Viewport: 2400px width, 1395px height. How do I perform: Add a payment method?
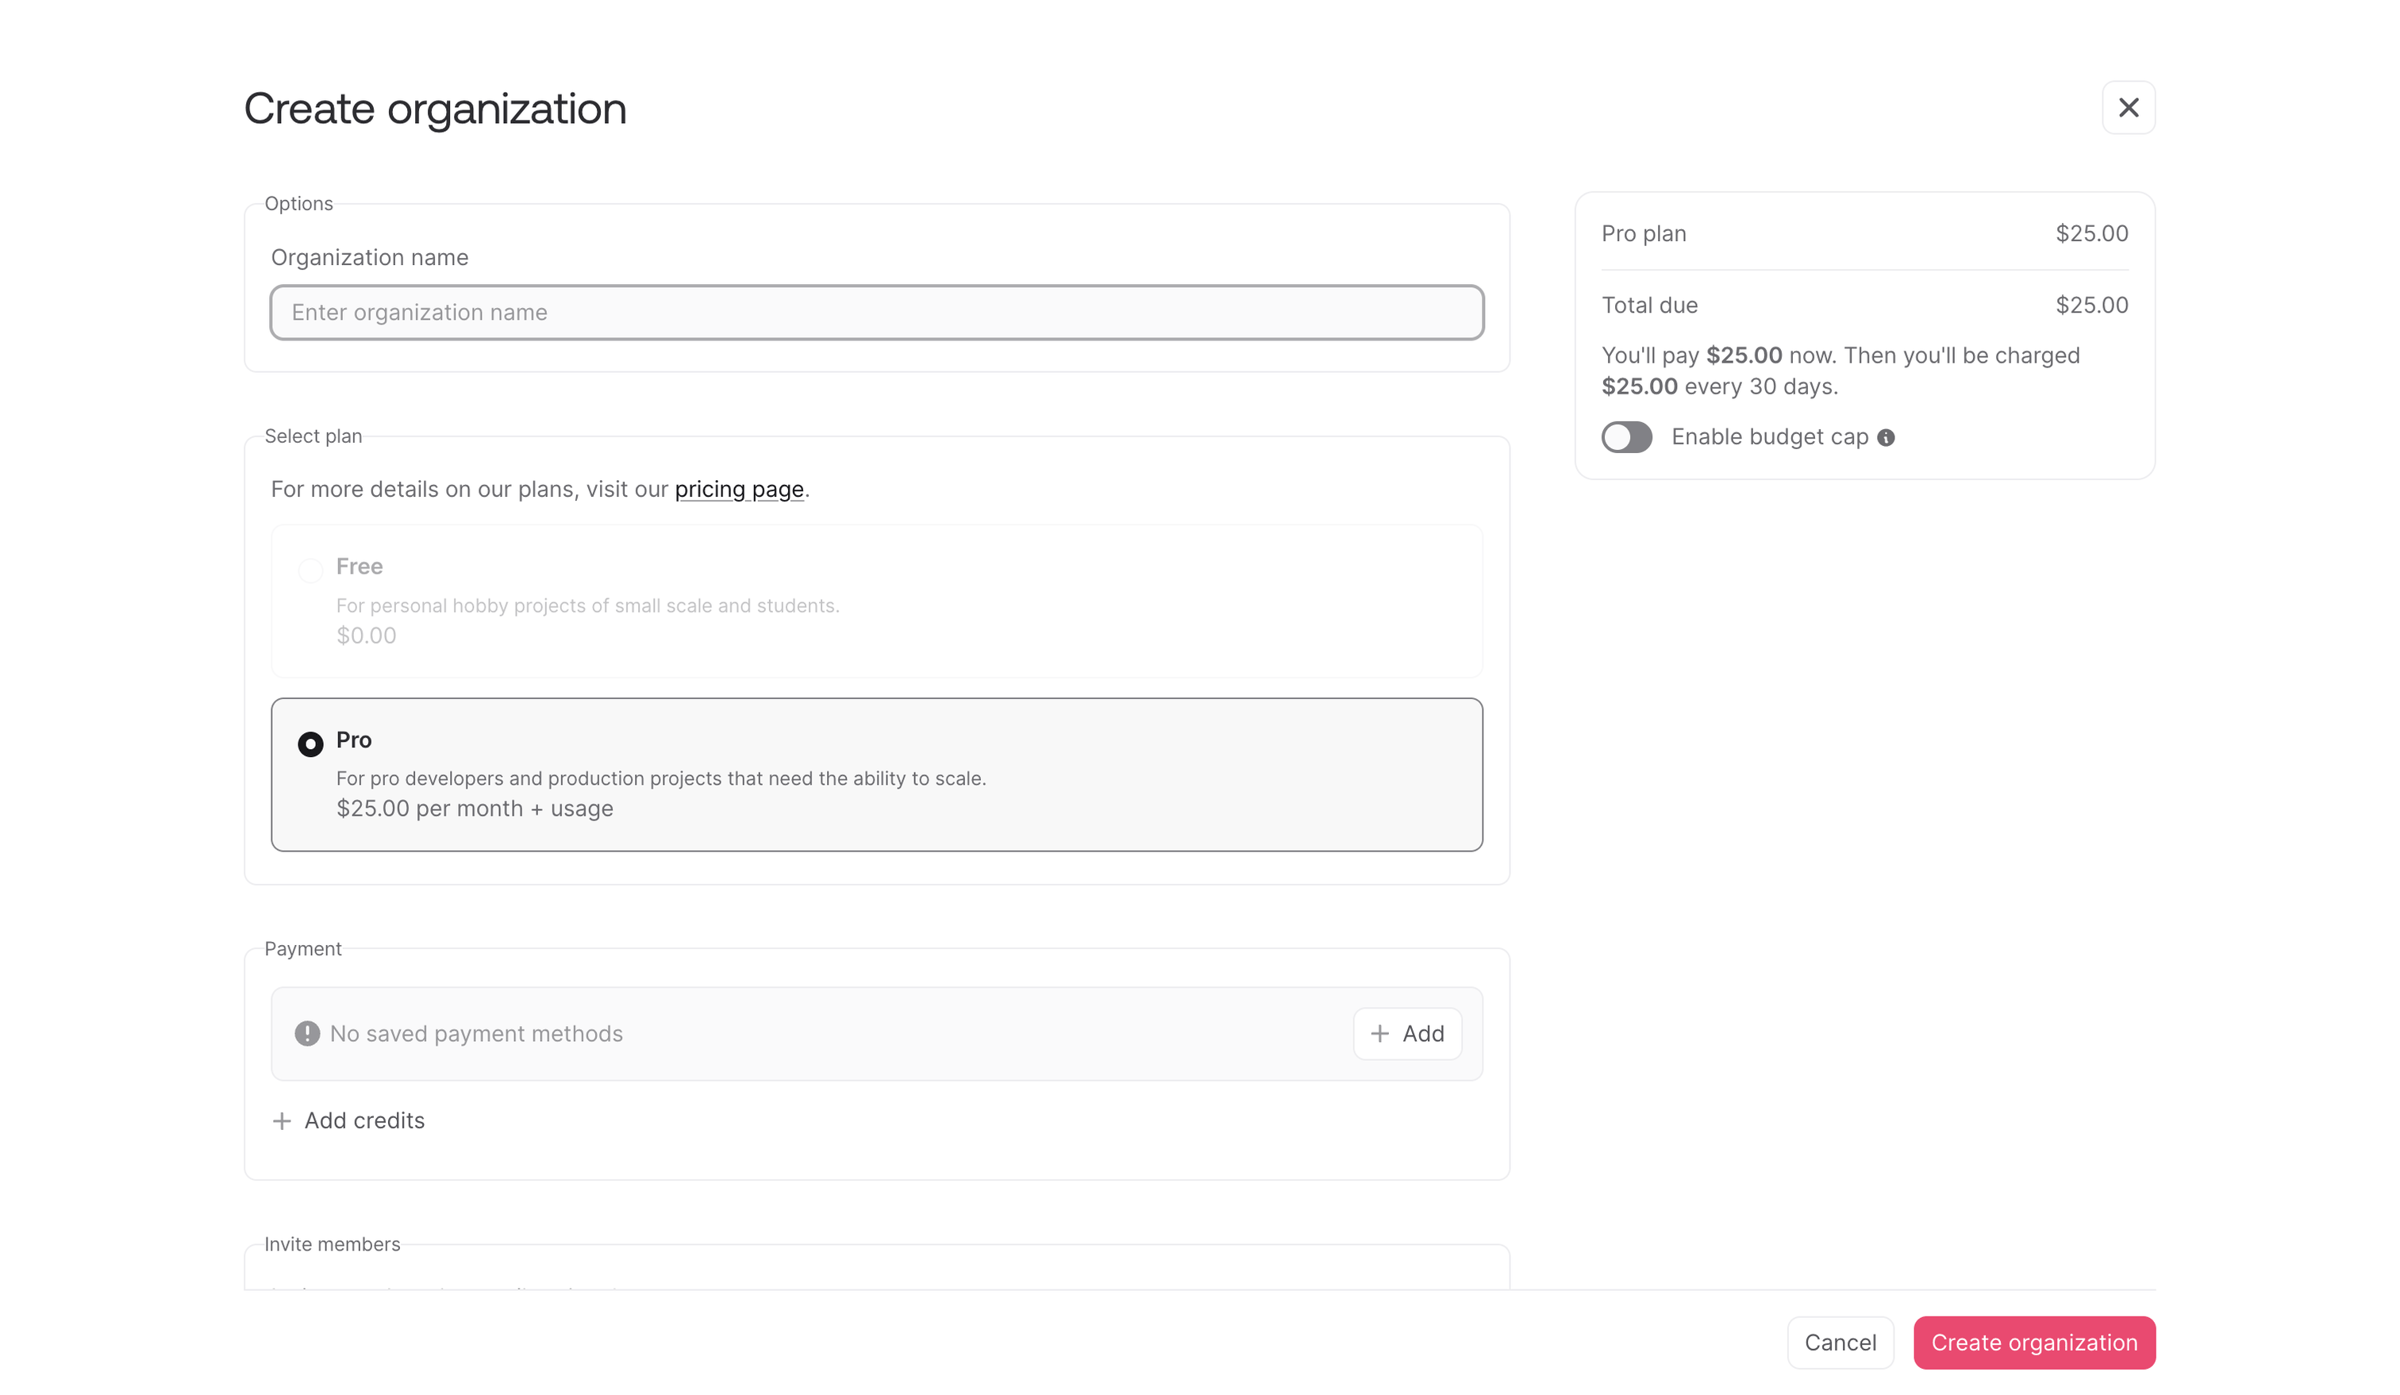(x=1407, y=1033)
